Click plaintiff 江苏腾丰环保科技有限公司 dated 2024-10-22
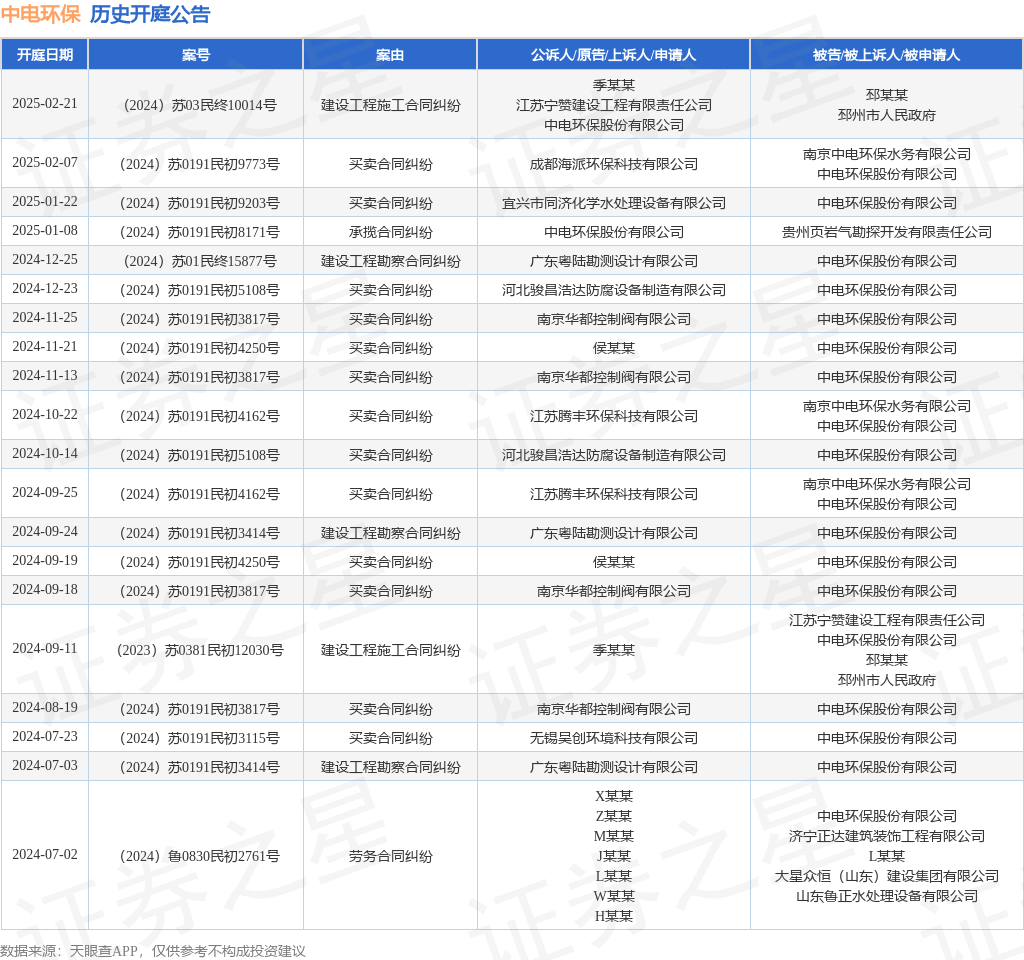Image resolution: width=1024 pixels, height=960 pixels. point(613,416)
